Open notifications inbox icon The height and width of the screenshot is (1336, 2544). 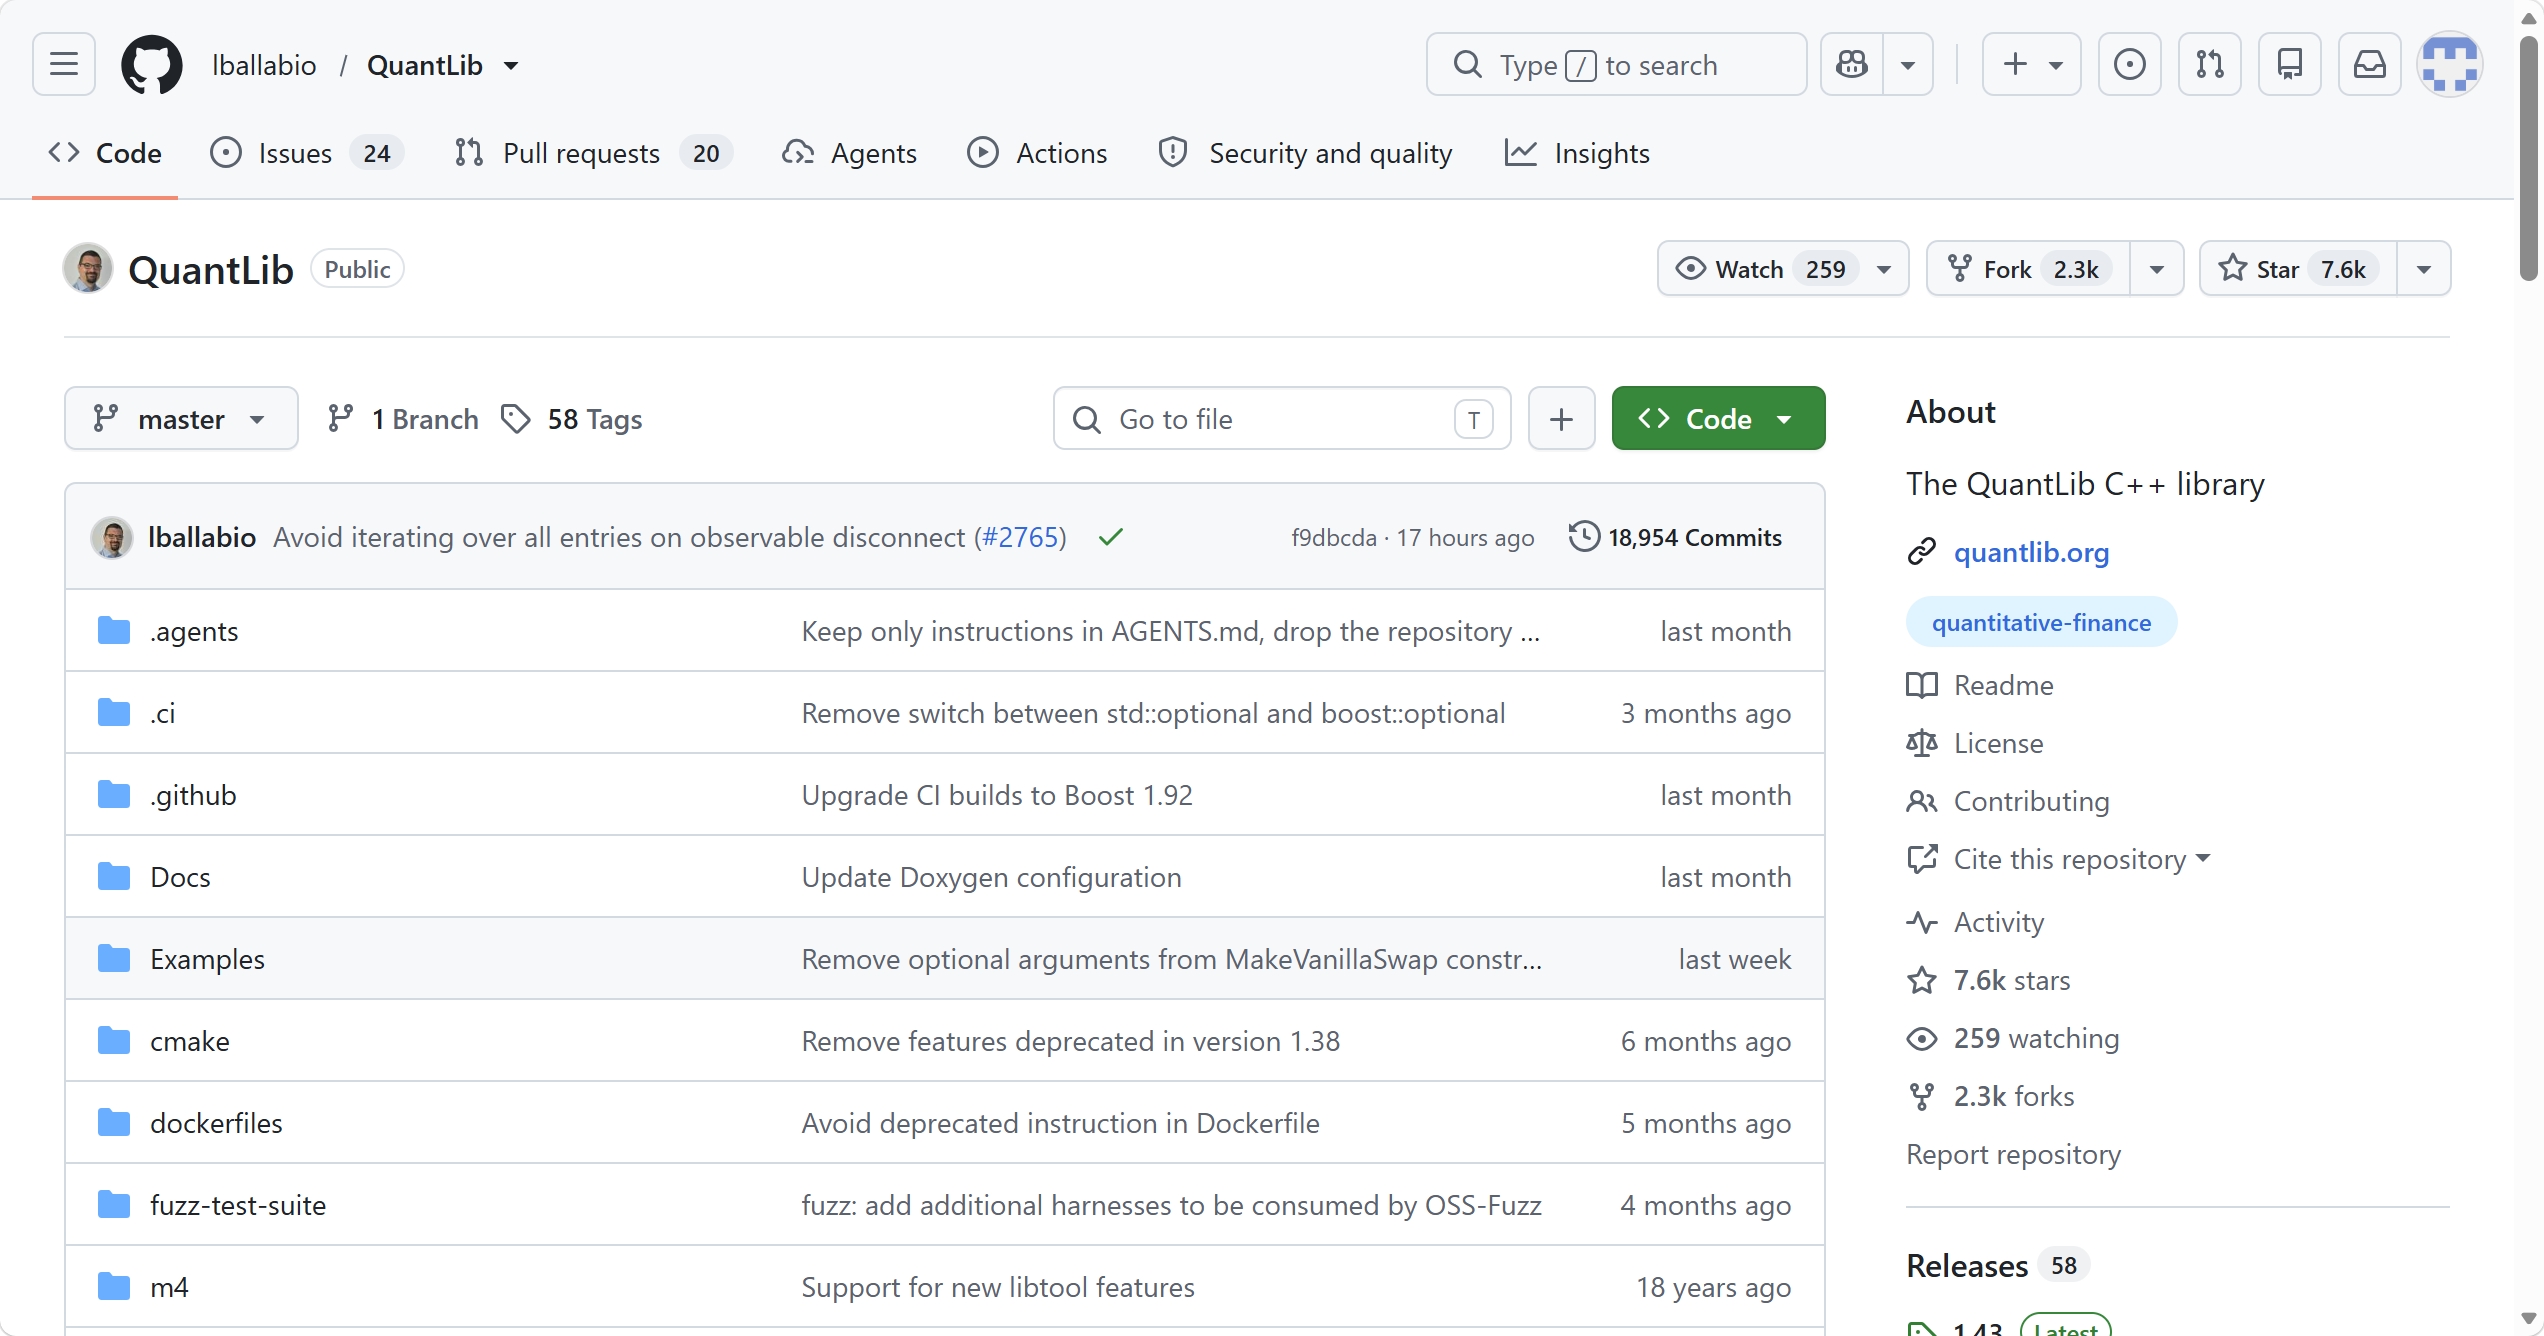2370,65
